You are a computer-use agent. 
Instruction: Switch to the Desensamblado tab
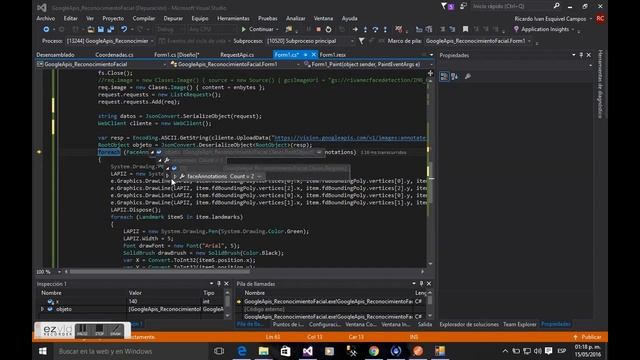point(55,55)
